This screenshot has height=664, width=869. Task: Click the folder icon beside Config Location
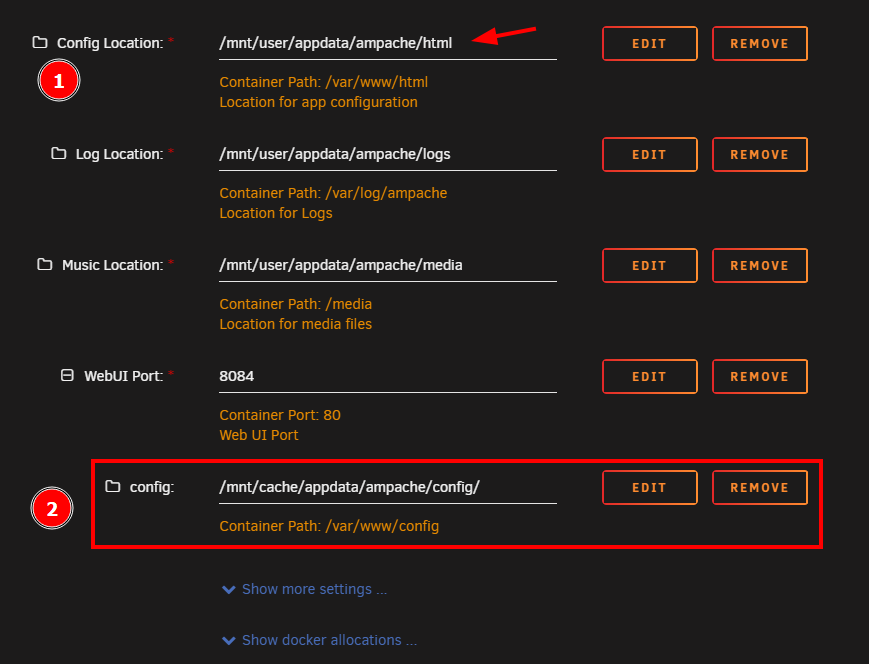(x=40, y=42)
